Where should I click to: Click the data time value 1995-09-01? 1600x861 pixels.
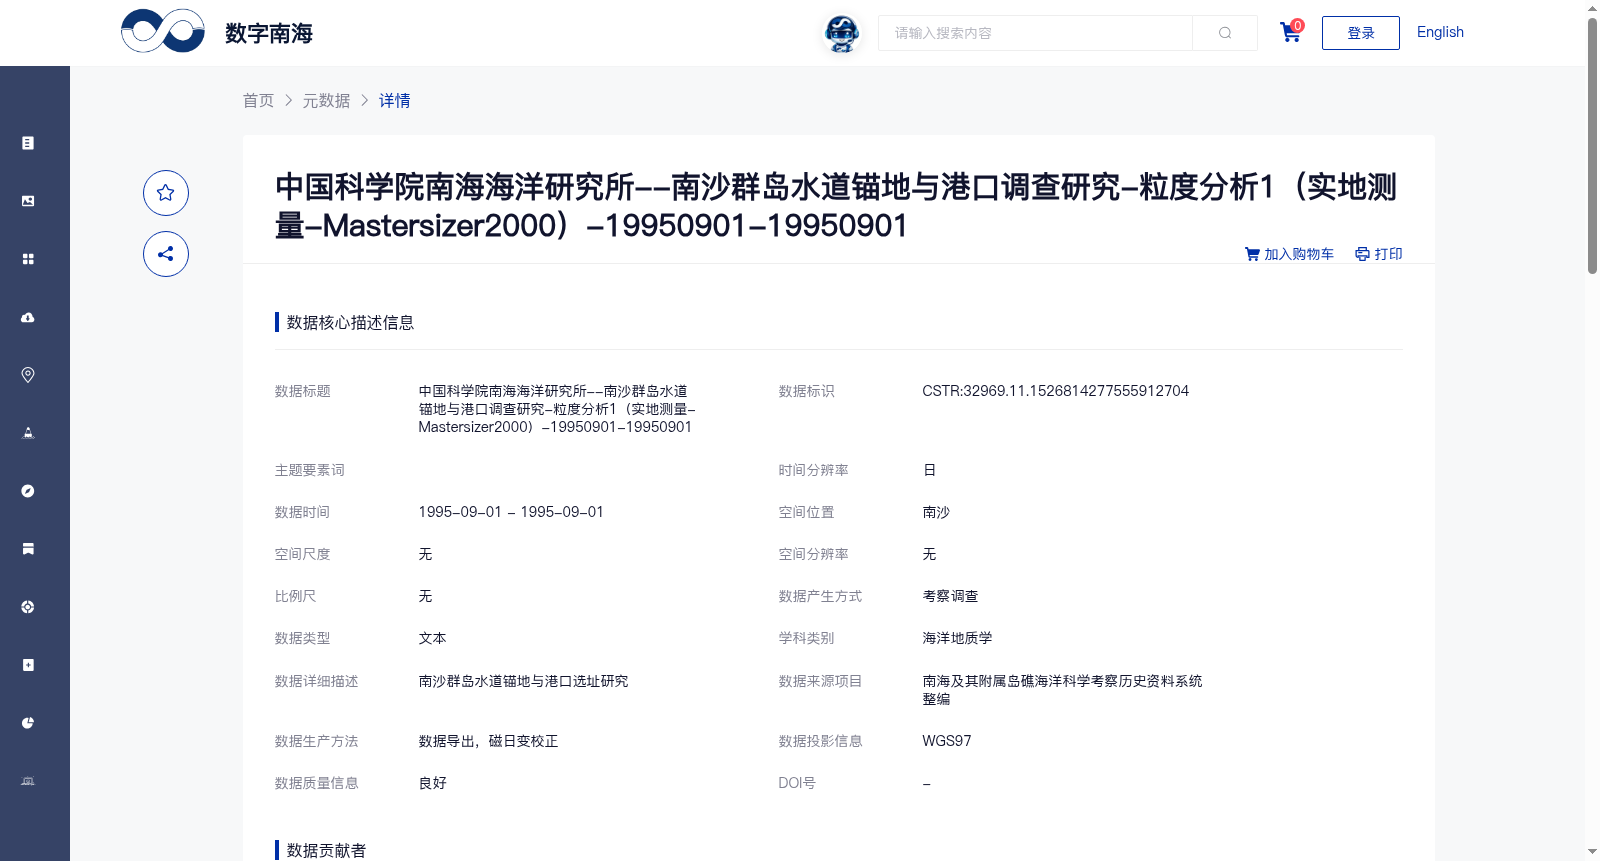coord(511,512)
